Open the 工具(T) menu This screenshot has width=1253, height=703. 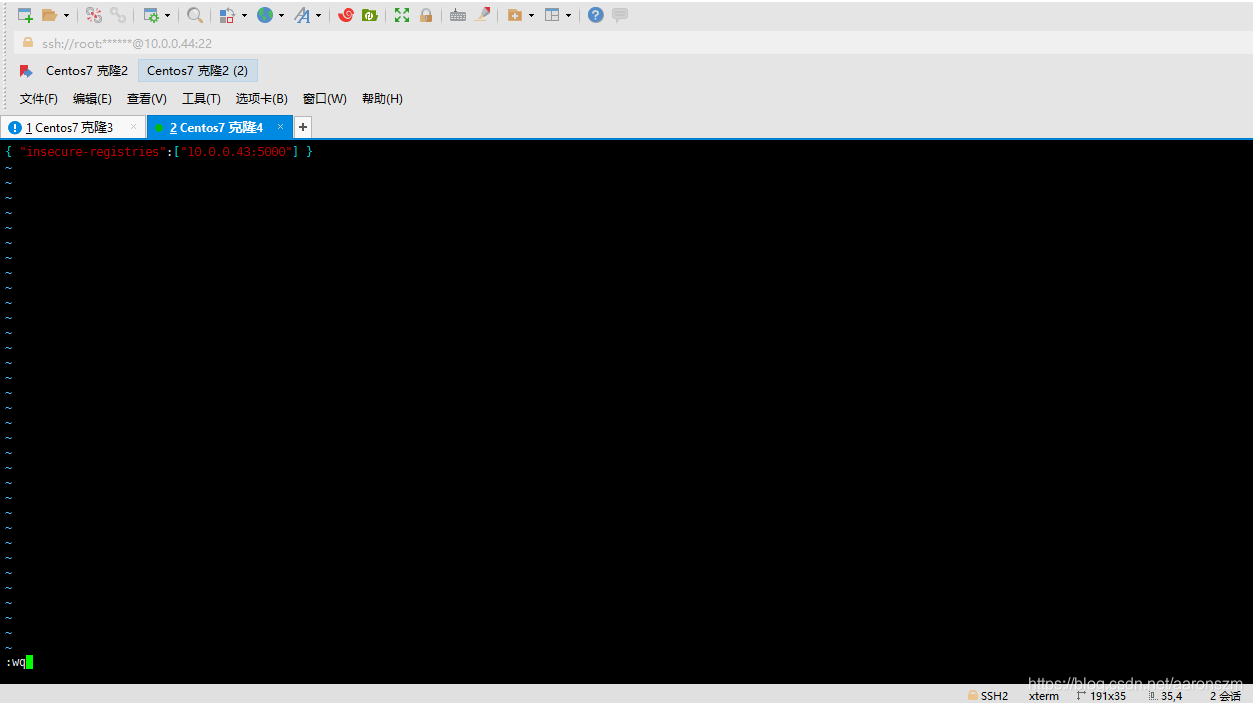(201, 99)
